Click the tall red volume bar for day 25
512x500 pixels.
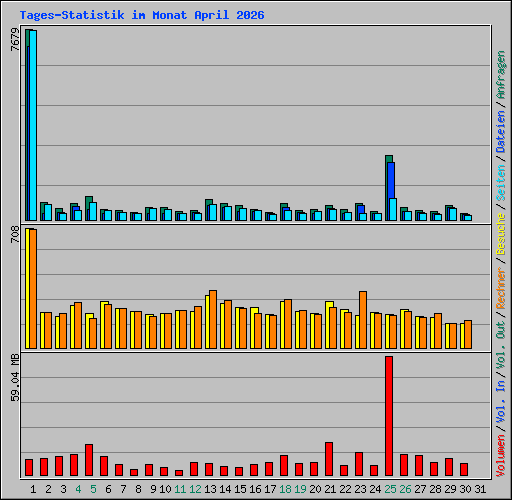pyautogui.click(x=389, y=416)
